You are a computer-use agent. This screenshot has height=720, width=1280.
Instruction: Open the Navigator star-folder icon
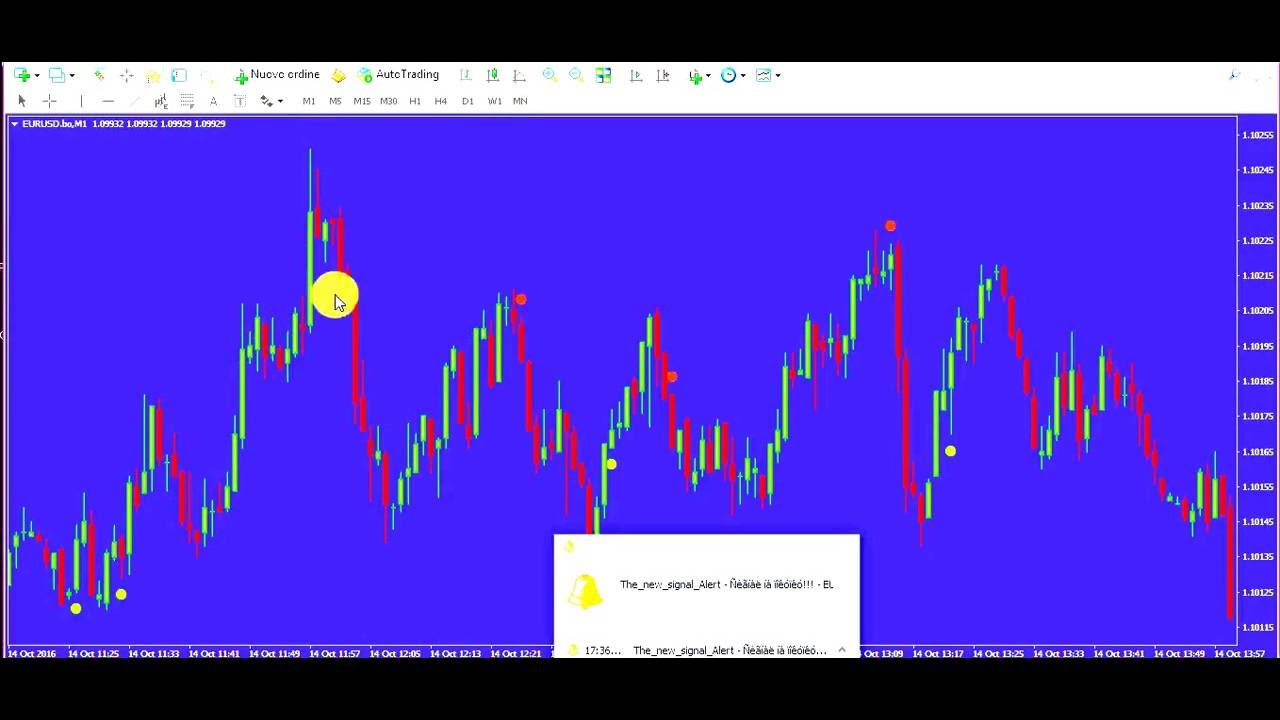pyautogui.click(x=153, y=75)
